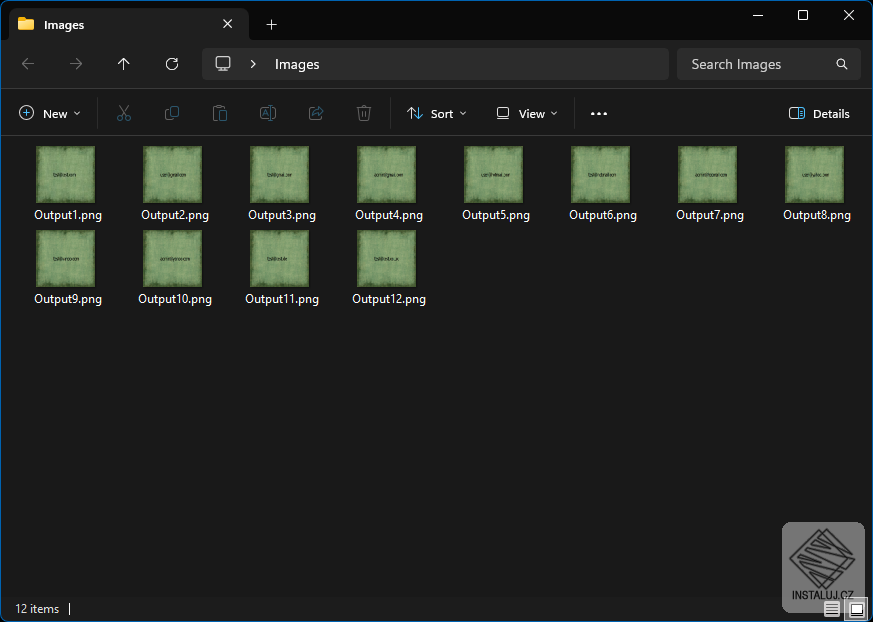Viewport: 873px width, 622px height.
Task: Select the Output7.png thumbnail
Action: point(707,174)
